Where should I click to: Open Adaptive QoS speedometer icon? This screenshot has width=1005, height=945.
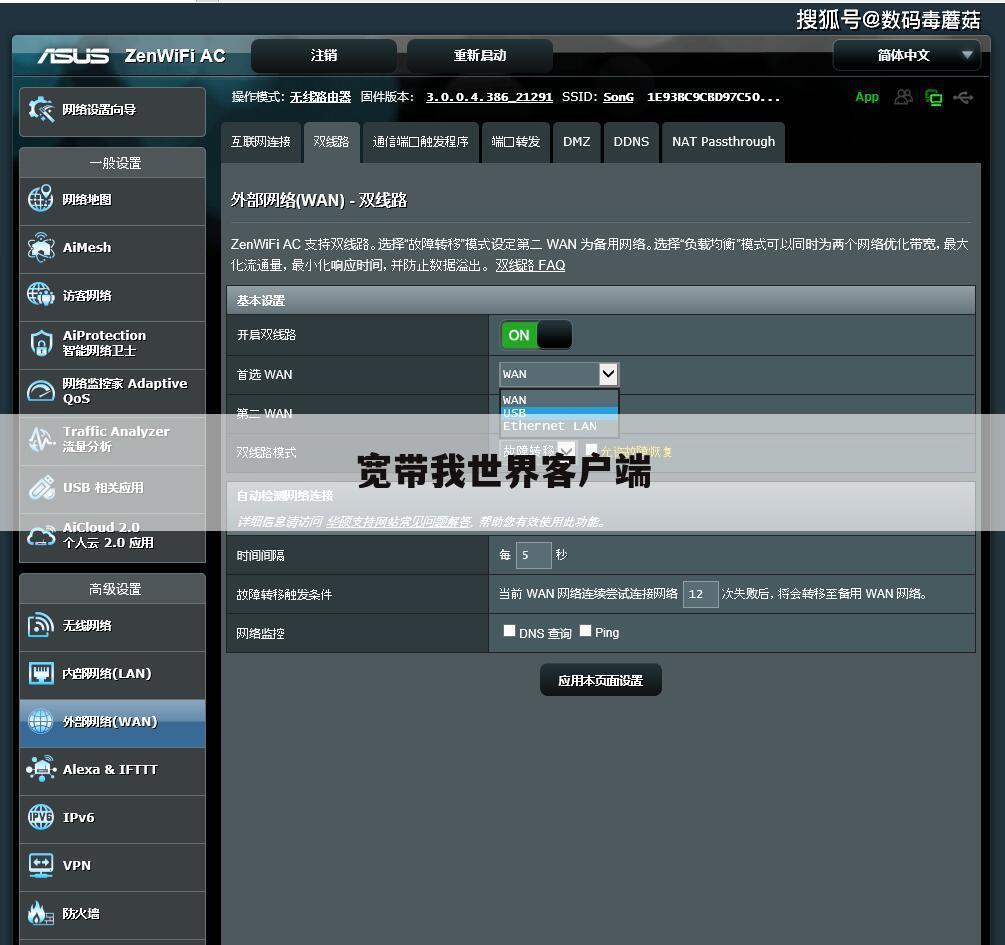[40, 390]
